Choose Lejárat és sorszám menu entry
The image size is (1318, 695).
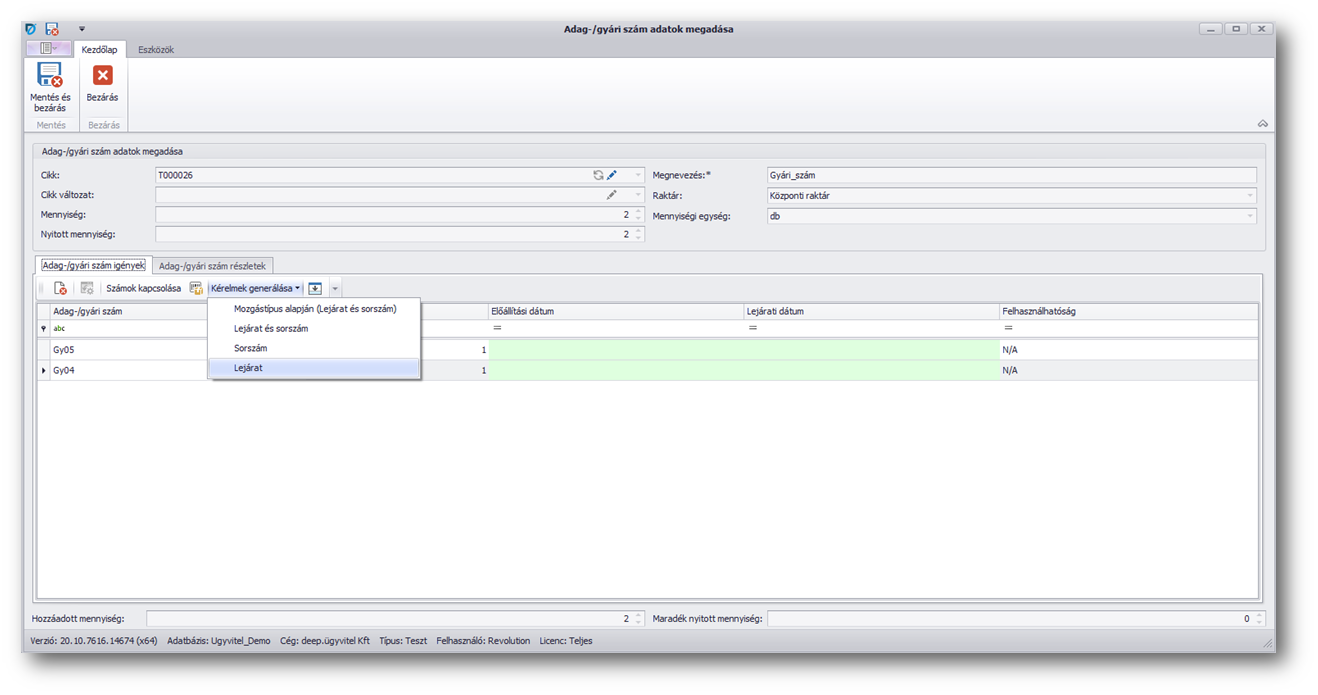[270, 328]
